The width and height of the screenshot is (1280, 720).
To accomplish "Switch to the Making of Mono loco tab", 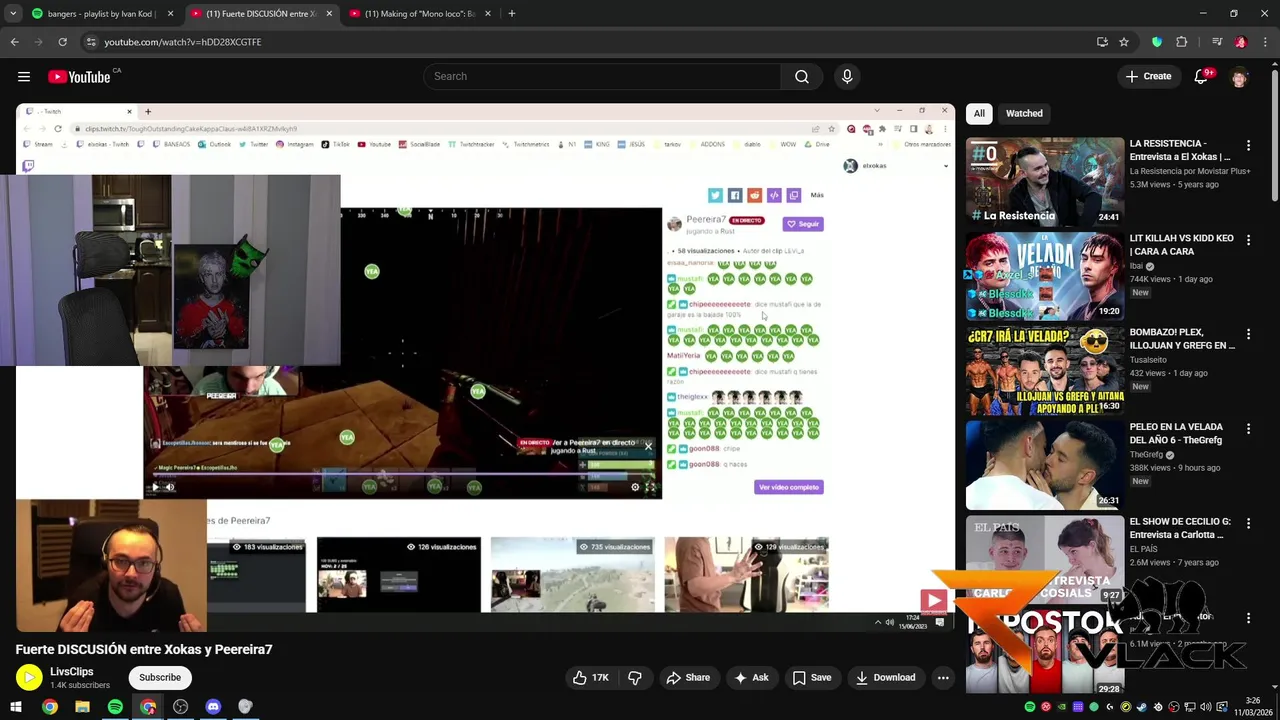I will pos(418,14).
